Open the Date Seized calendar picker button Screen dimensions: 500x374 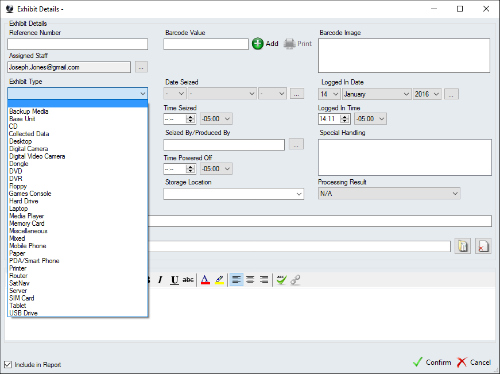click(x=297, y=94)
